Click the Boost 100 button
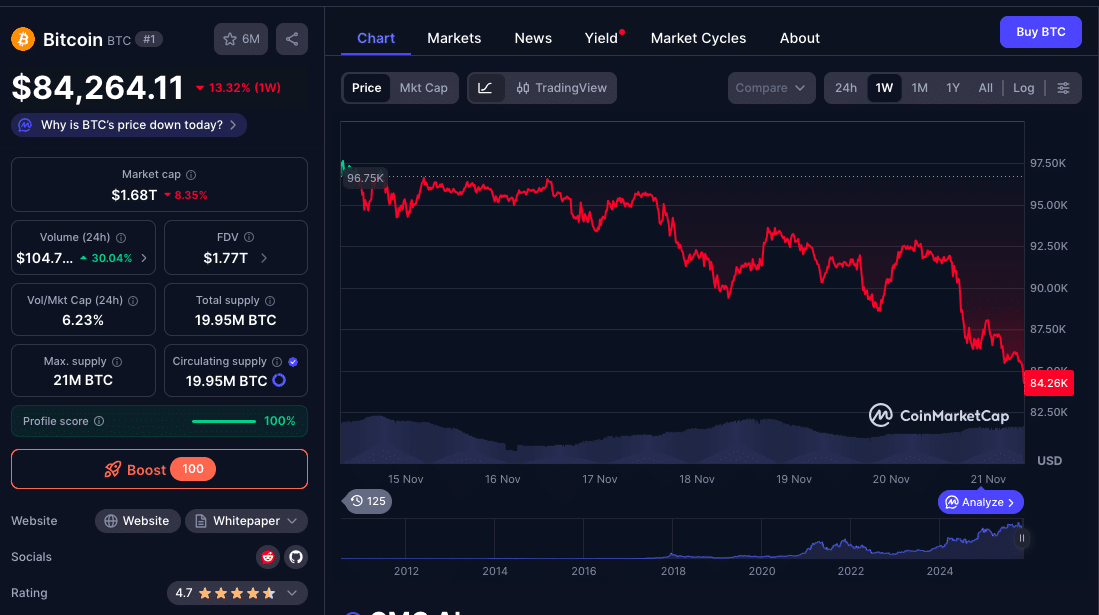 click(158, 468)
